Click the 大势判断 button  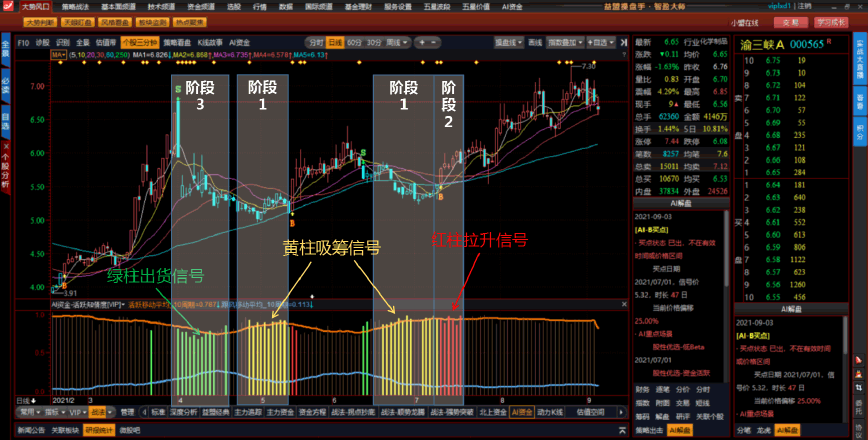click(x=40, y=23)
